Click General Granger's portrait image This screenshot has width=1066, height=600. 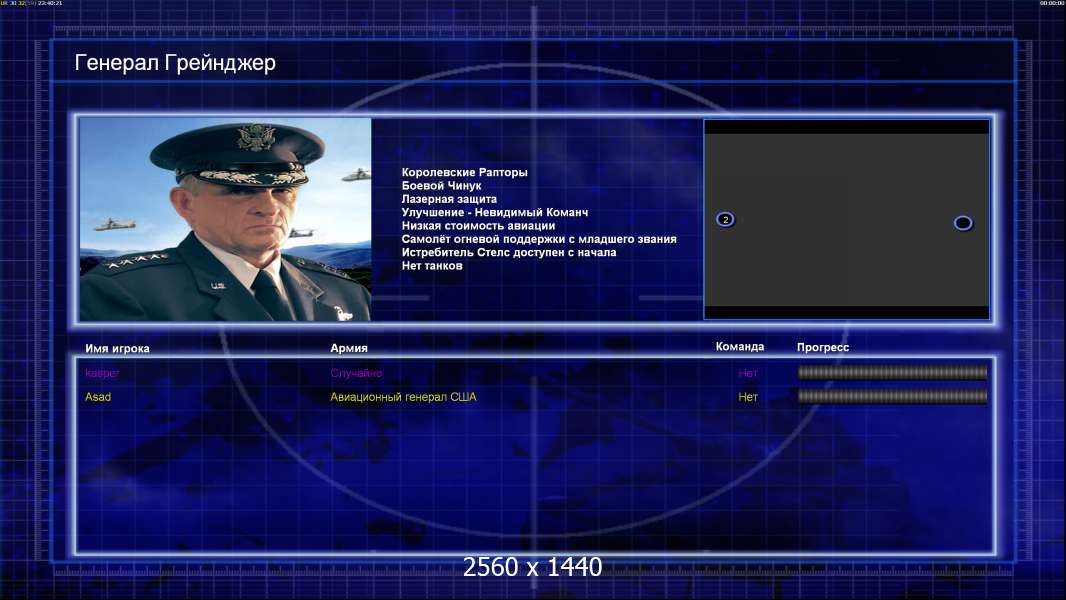(x=225, y=219)
